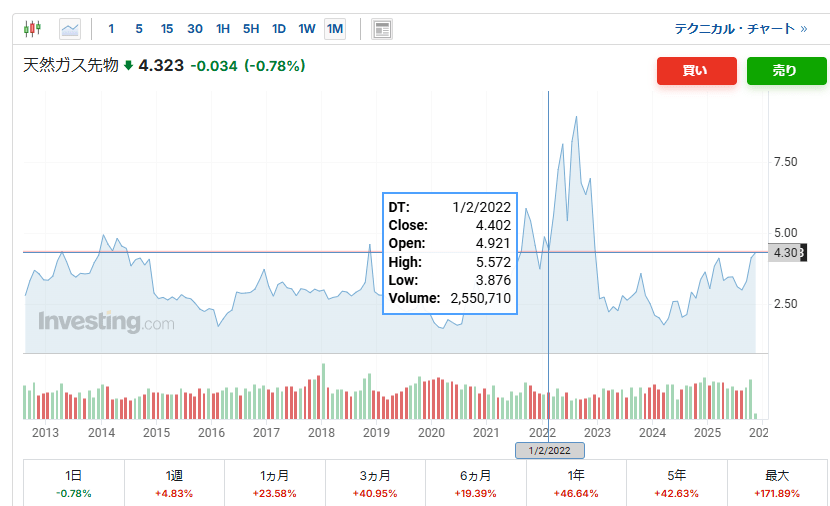Select the area chart type icon

click(x=70, y=29)
